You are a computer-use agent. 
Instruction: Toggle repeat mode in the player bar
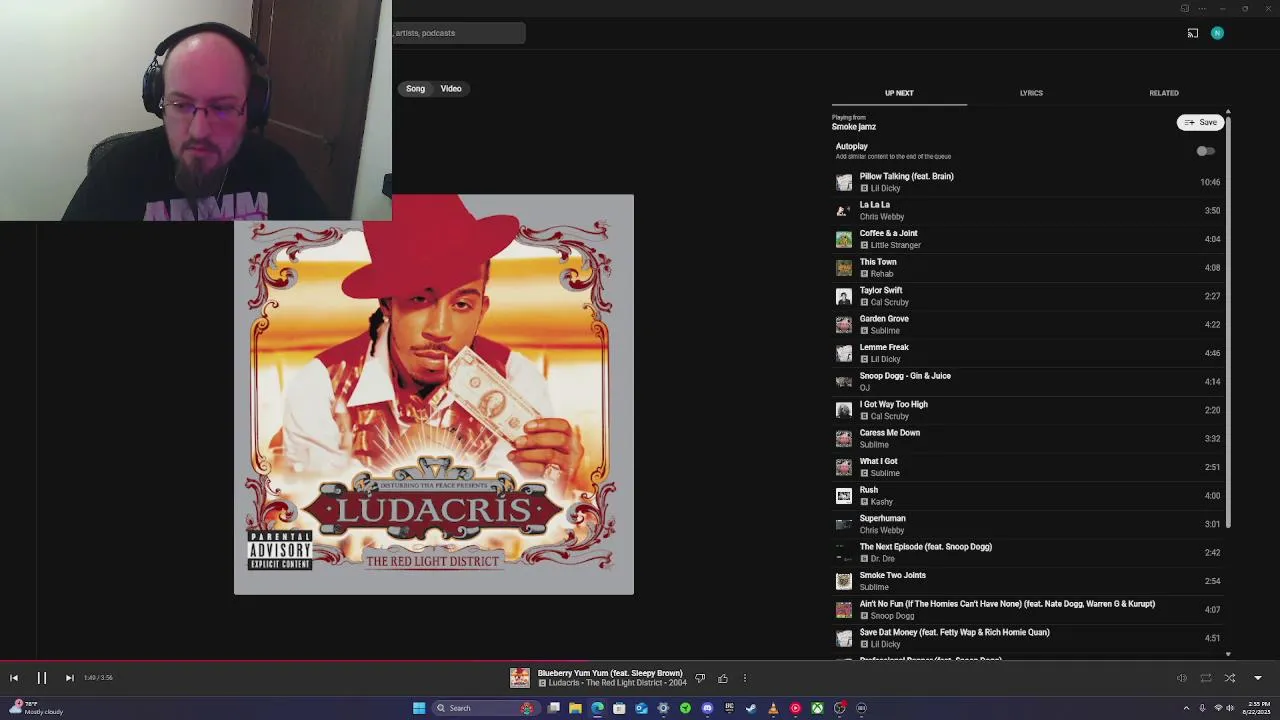[x=1206, y=678]
